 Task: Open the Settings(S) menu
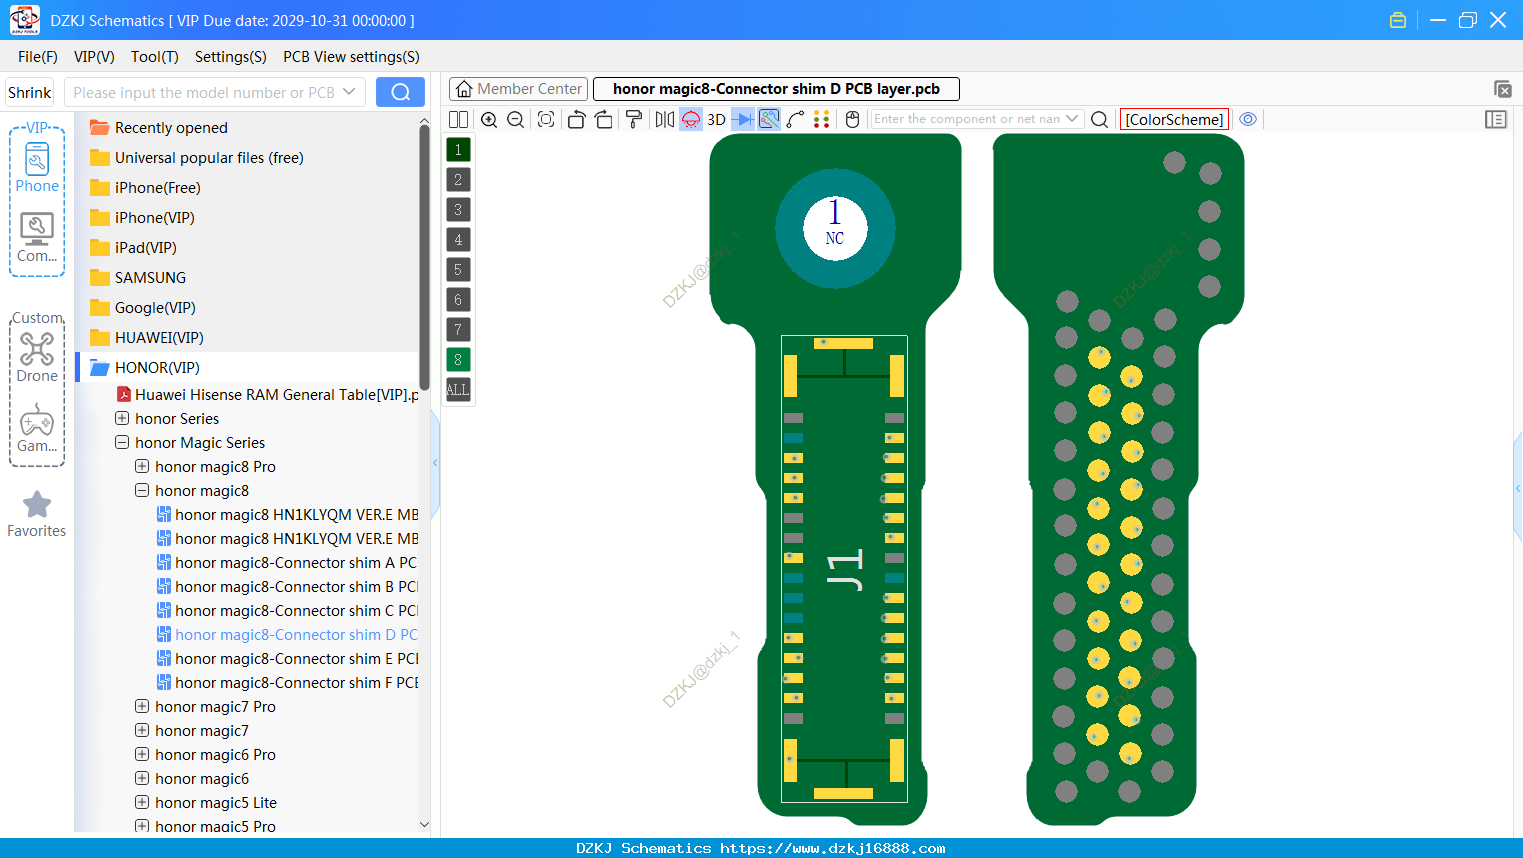tap(231, 57)
